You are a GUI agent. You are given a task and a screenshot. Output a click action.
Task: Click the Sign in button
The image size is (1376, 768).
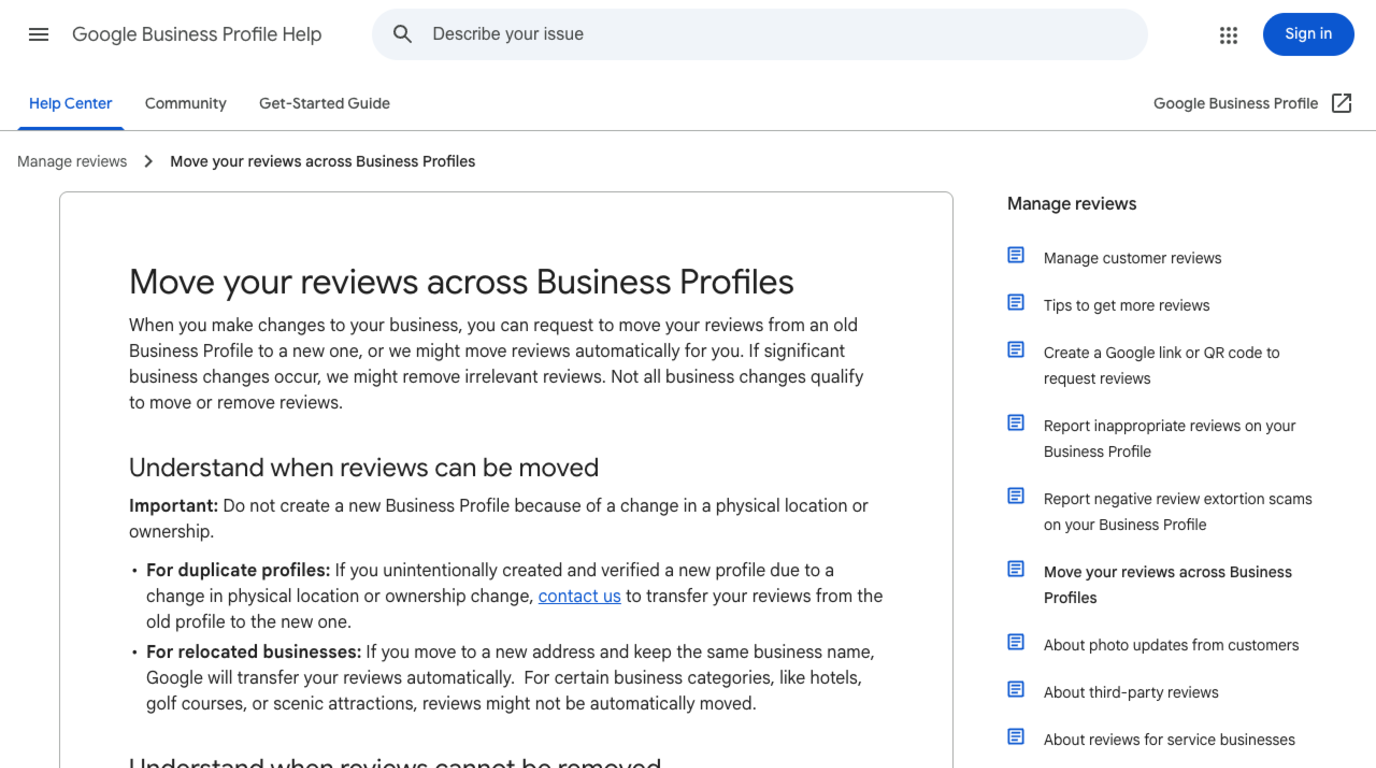1308,34
